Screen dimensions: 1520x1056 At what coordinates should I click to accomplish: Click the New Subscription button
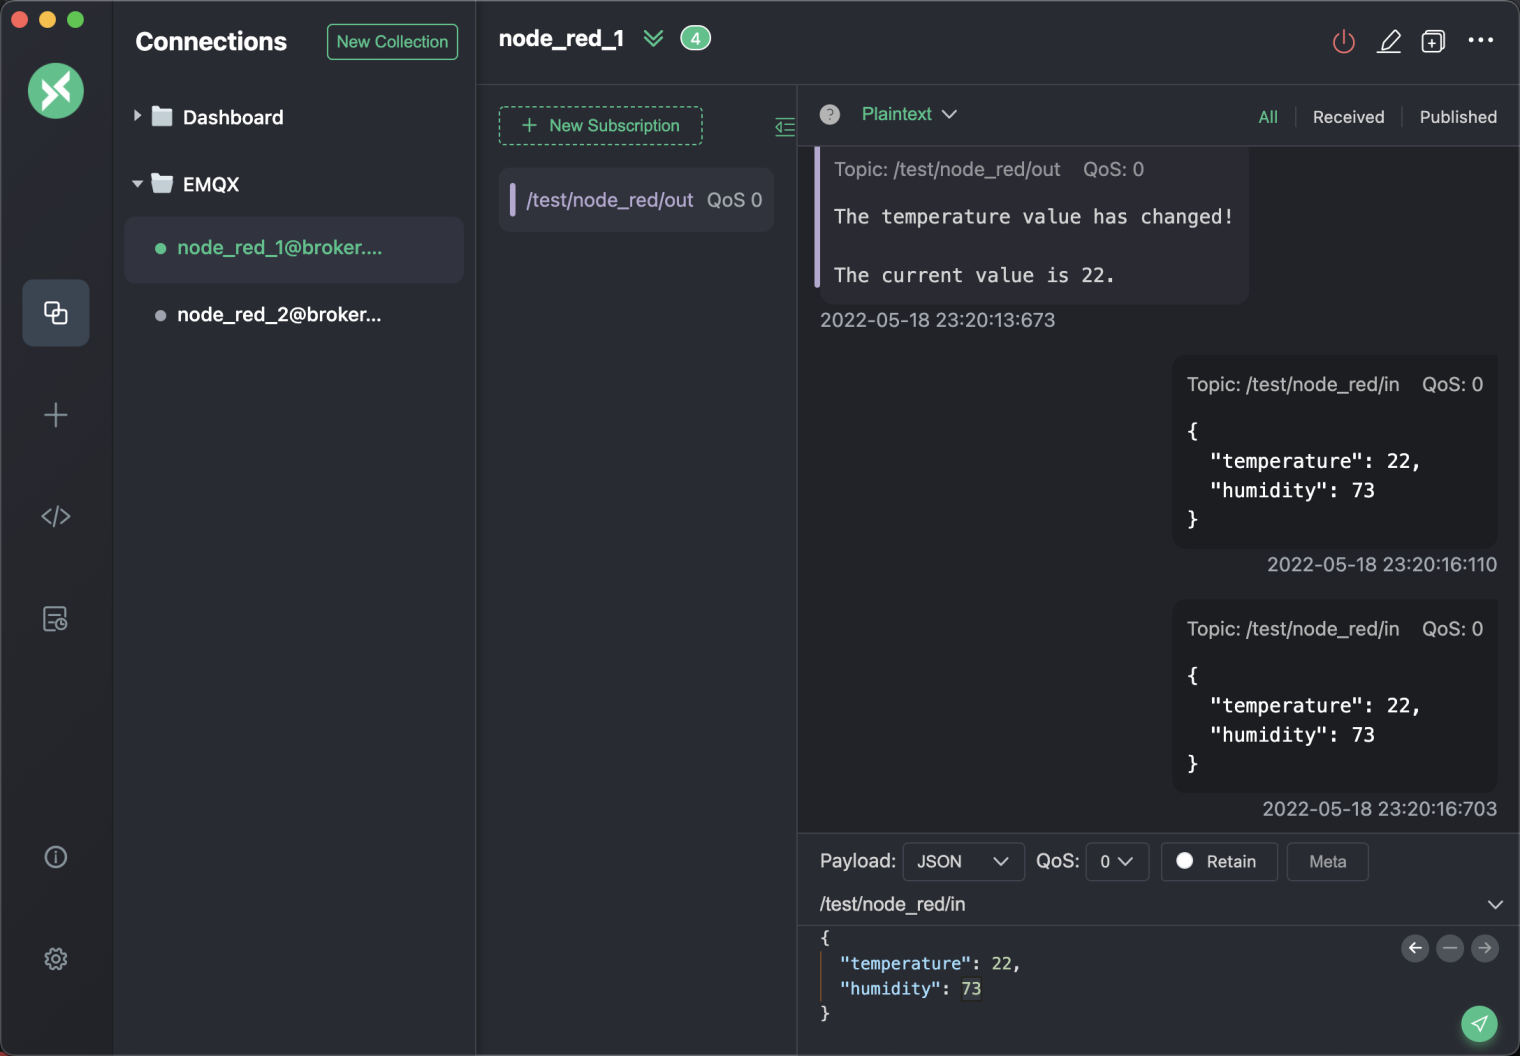(x=600, y=126)
